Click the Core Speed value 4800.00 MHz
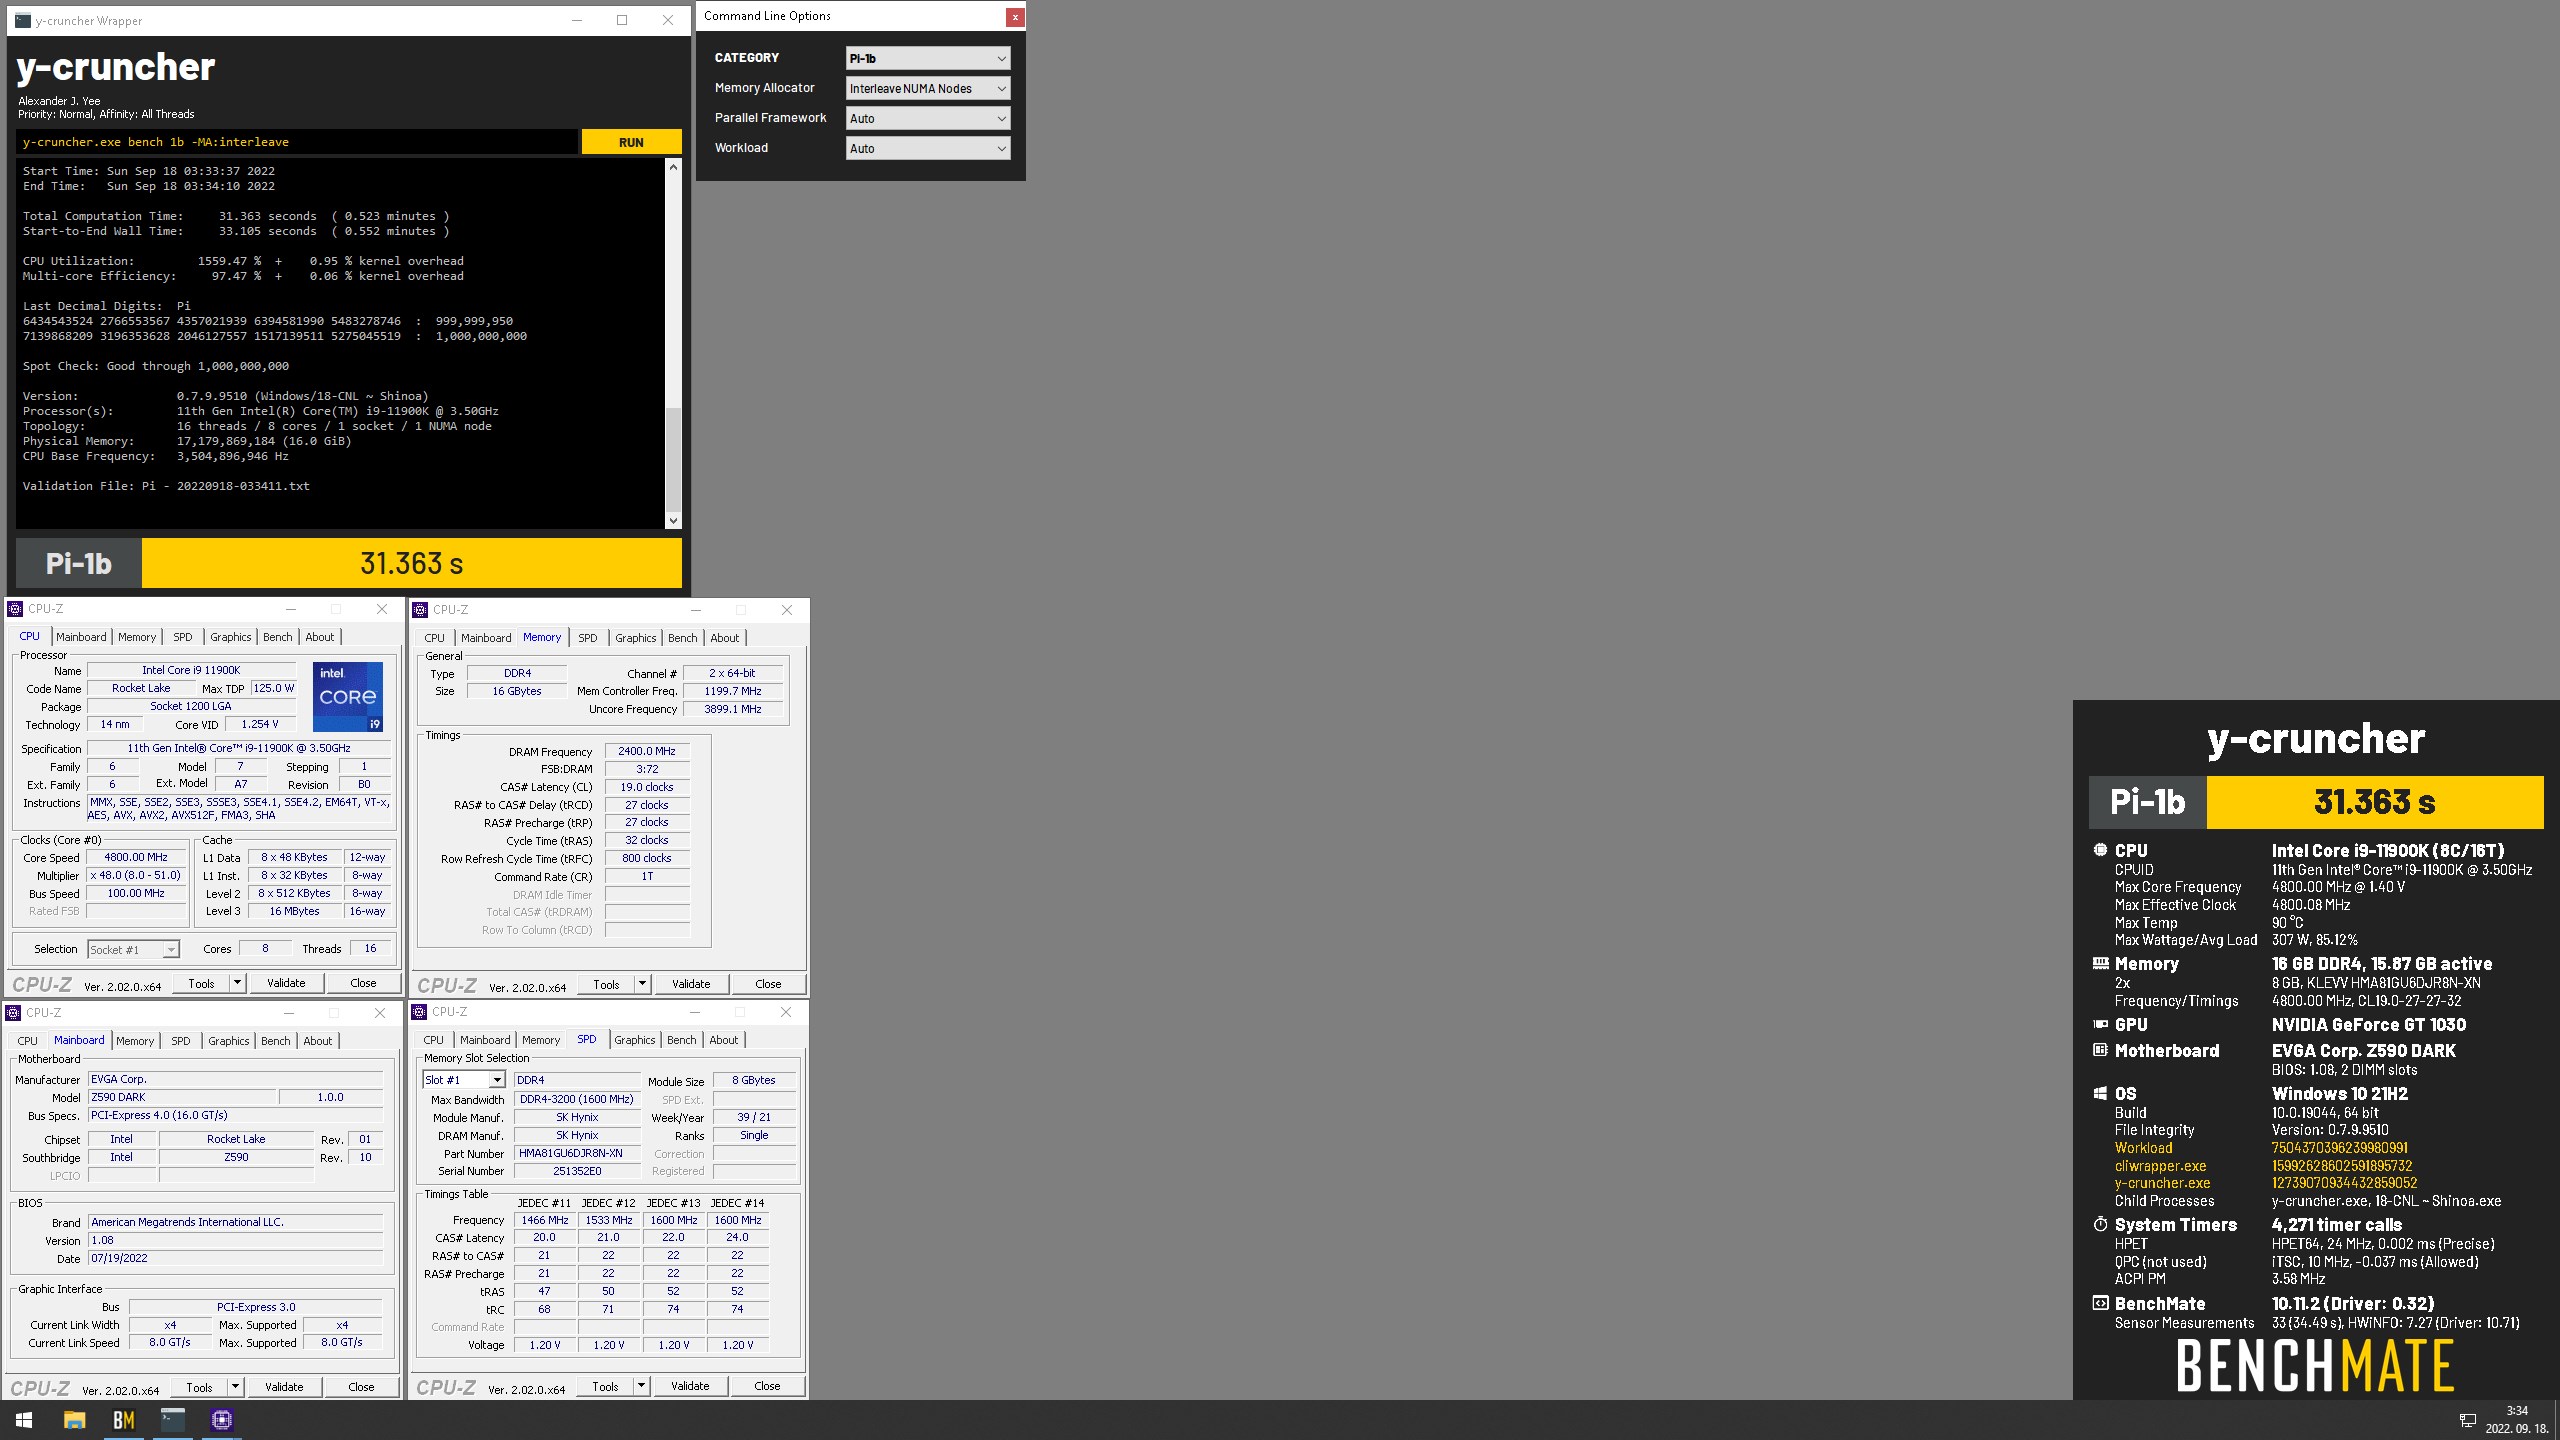Viewport: 2560px width, 1440px height. pos(136,857)
